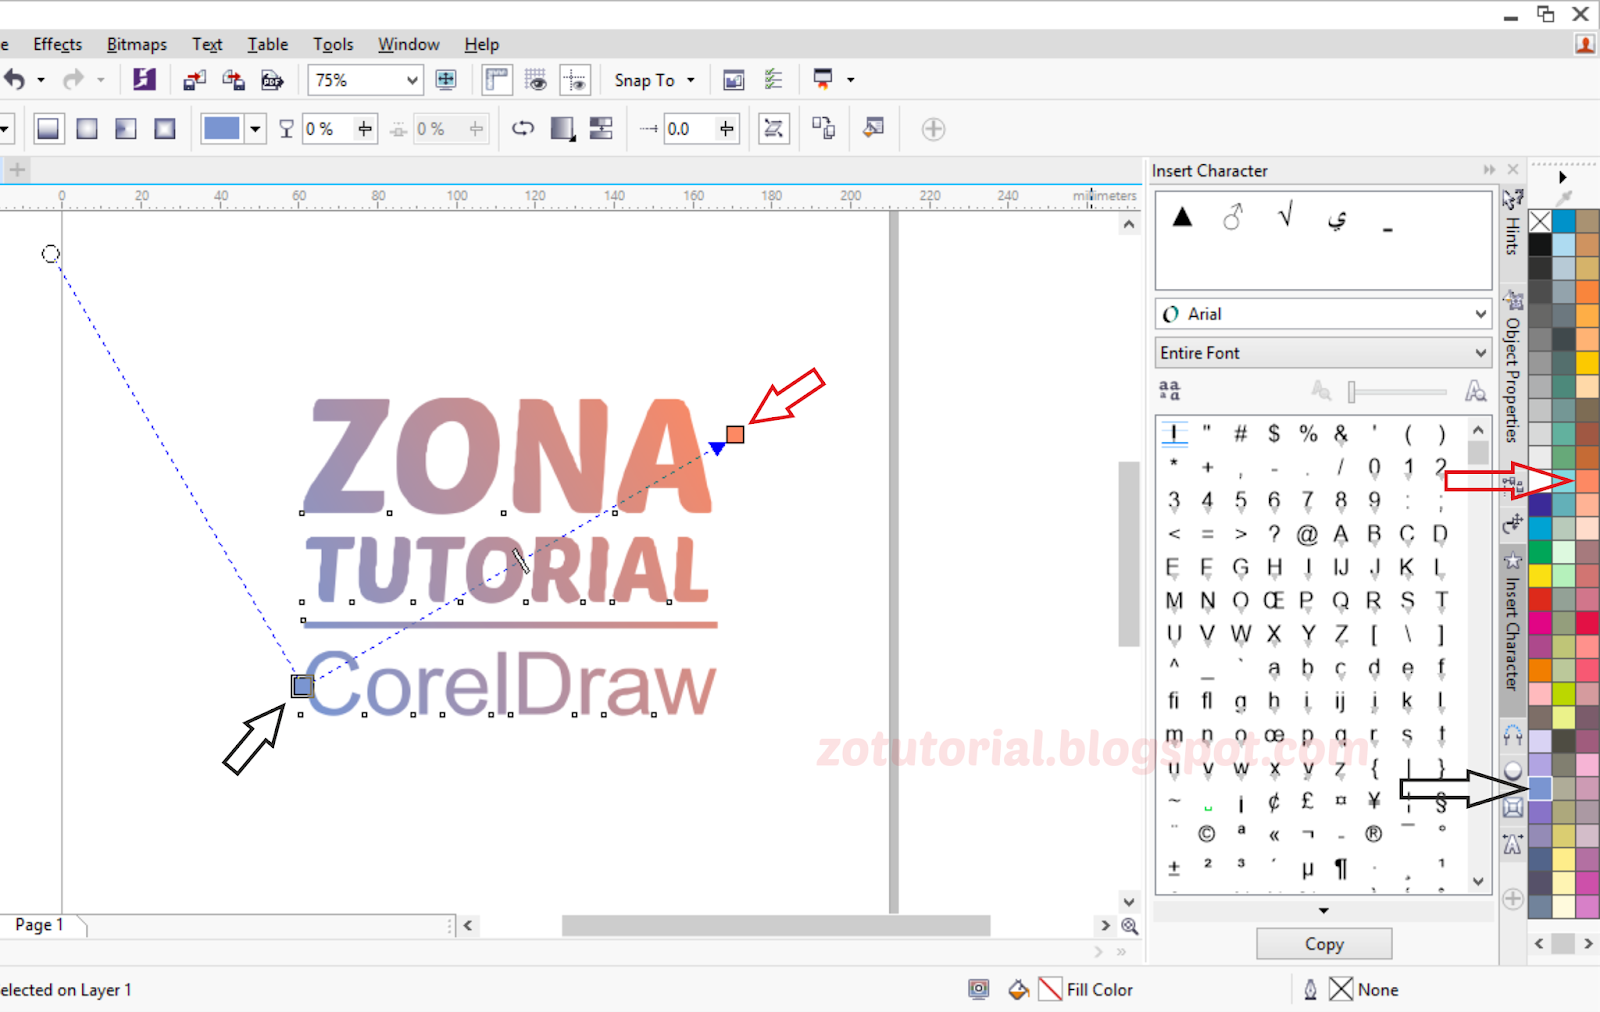
Task: Click the edit fill icon
Action: pos(873,128)
